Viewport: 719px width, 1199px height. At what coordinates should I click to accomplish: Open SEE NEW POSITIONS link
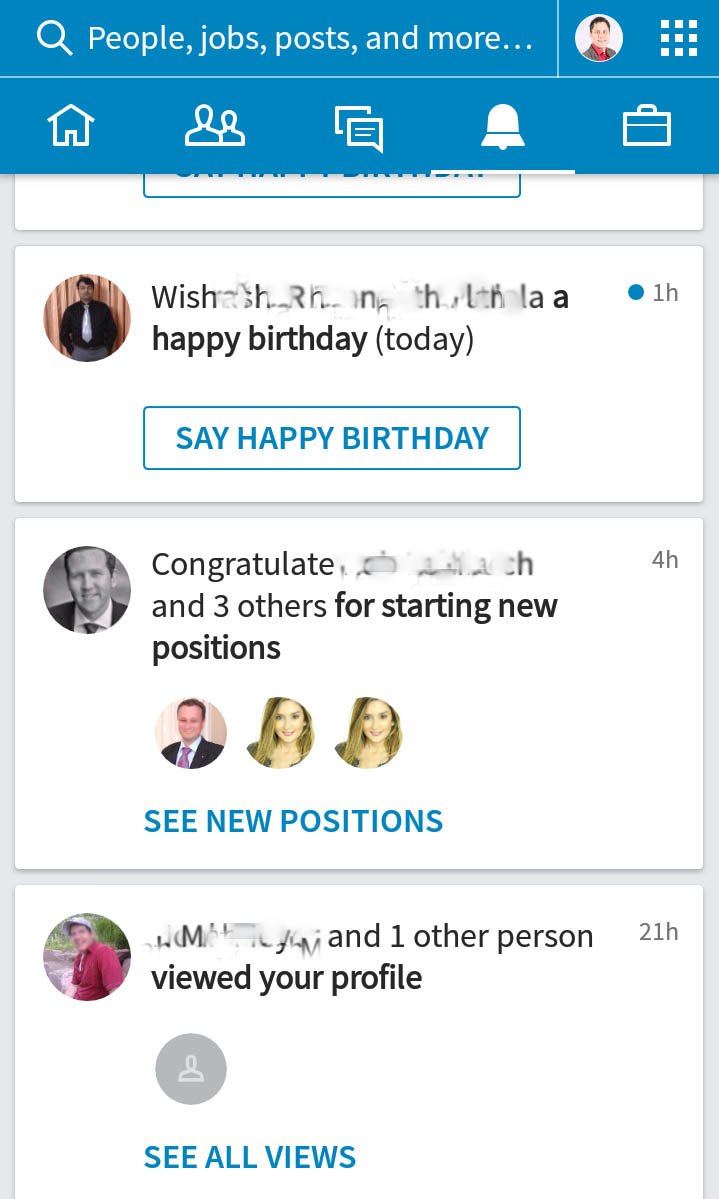(x=293, y=821)
